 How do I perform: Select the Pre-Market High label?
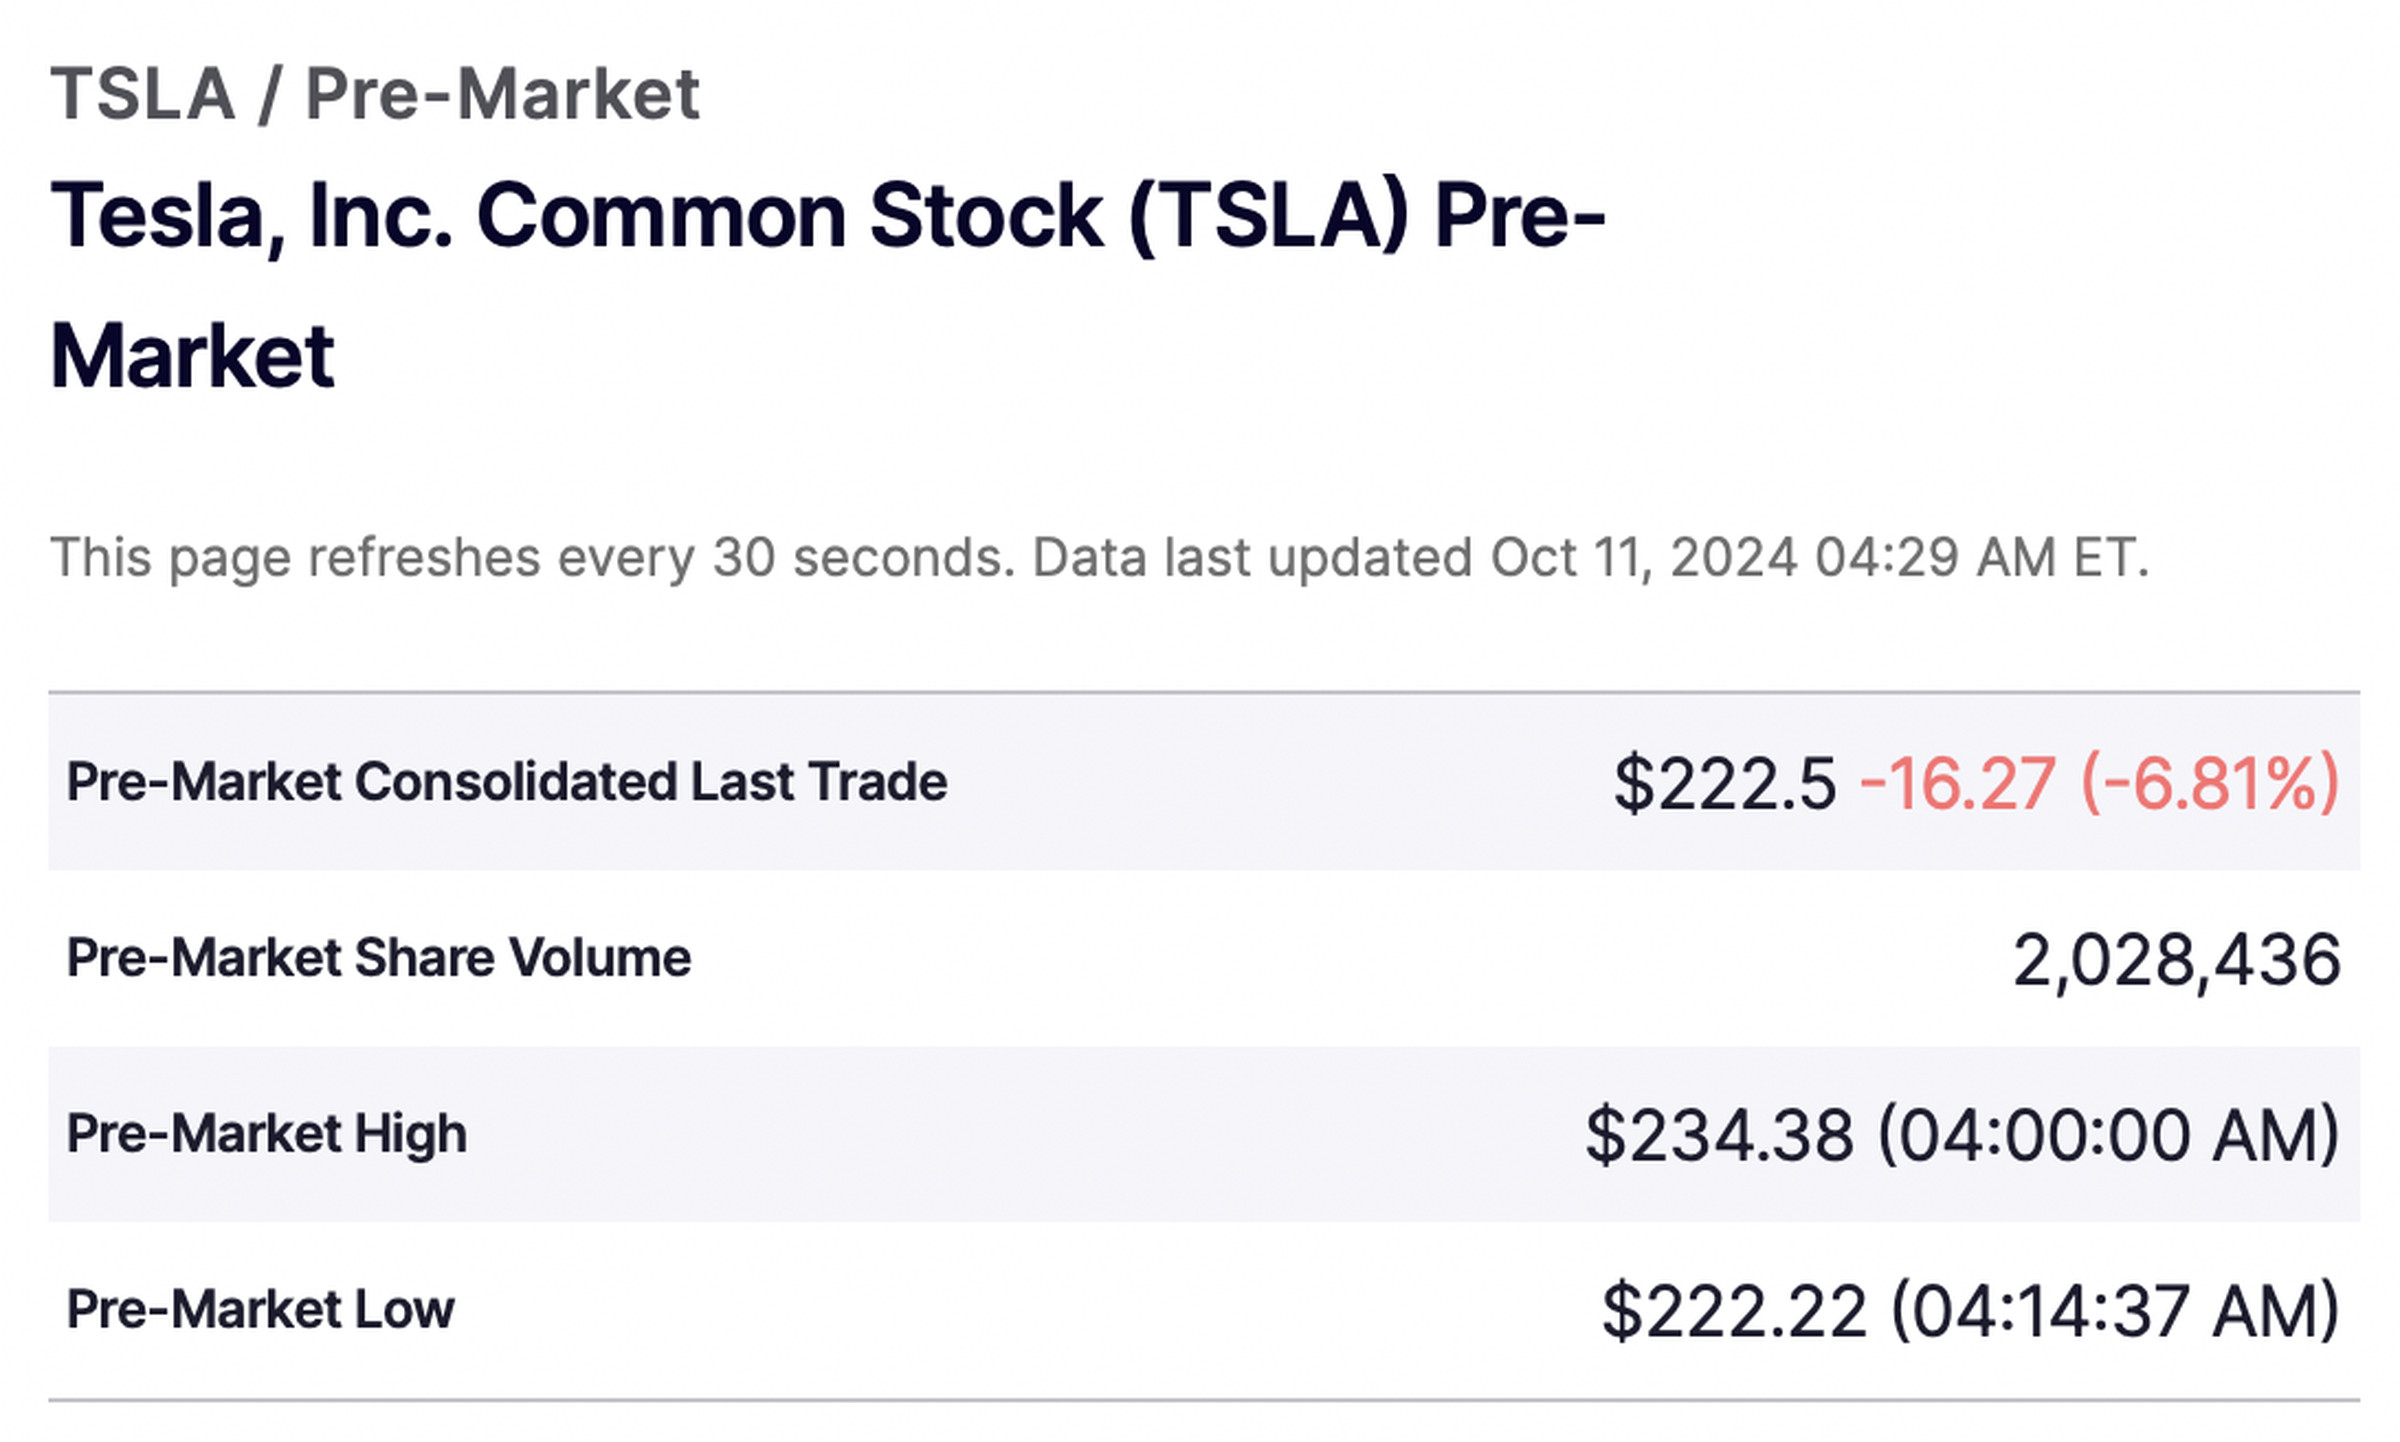point(266,1135)
